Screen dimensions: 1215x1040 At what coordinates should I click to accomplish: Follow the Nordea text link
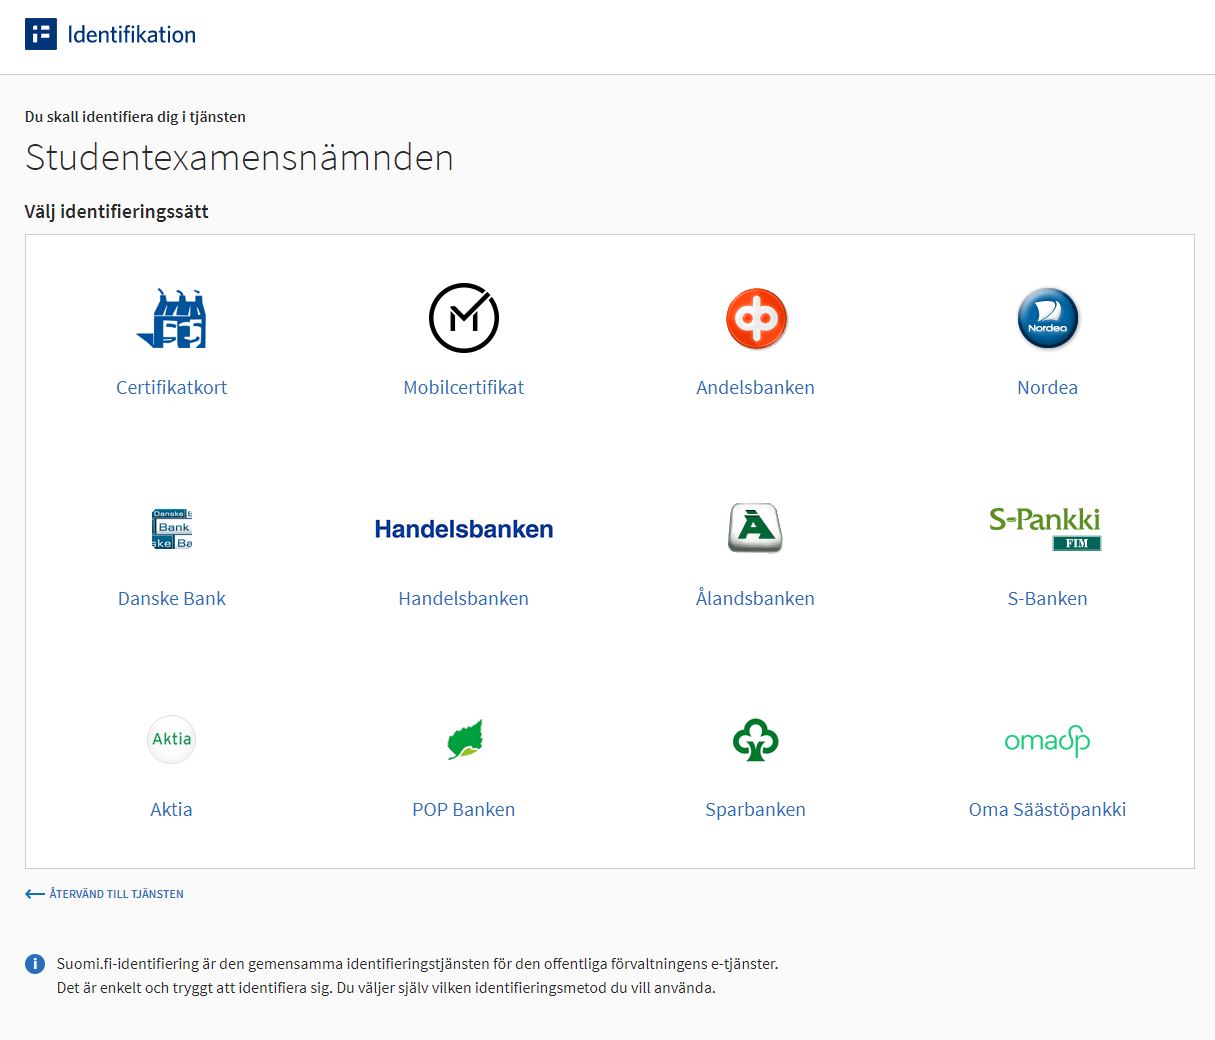[1048, 388]
